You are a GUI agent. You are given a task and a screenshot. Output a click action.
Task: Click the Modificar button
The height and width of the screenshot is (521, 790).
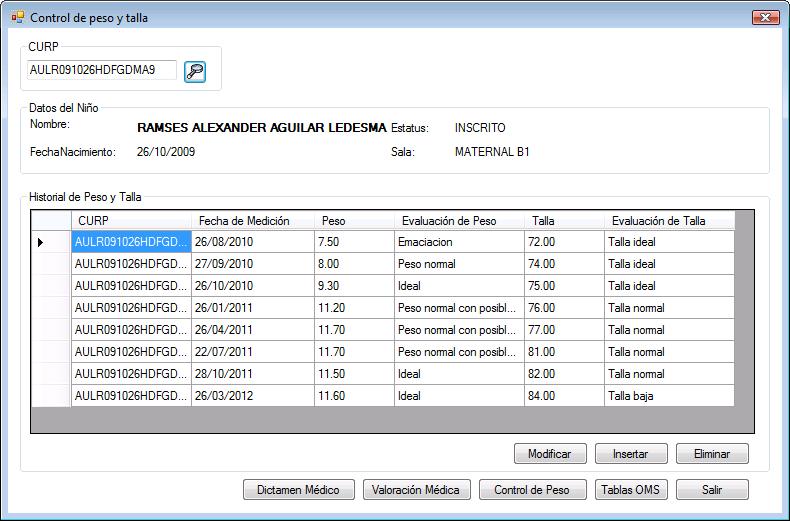(550, 453)
